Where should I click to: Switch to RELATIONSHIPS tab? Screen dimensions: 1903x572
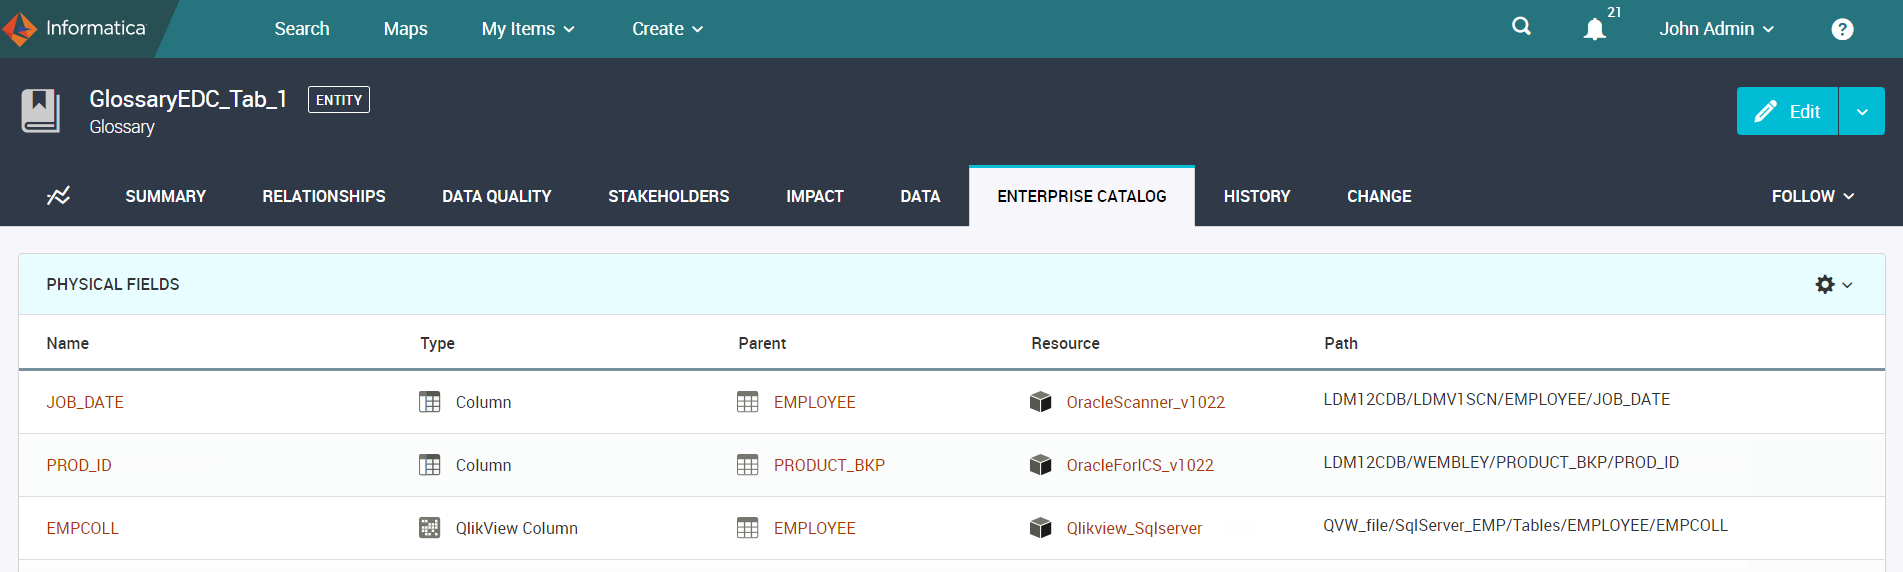tap(324, 196)
